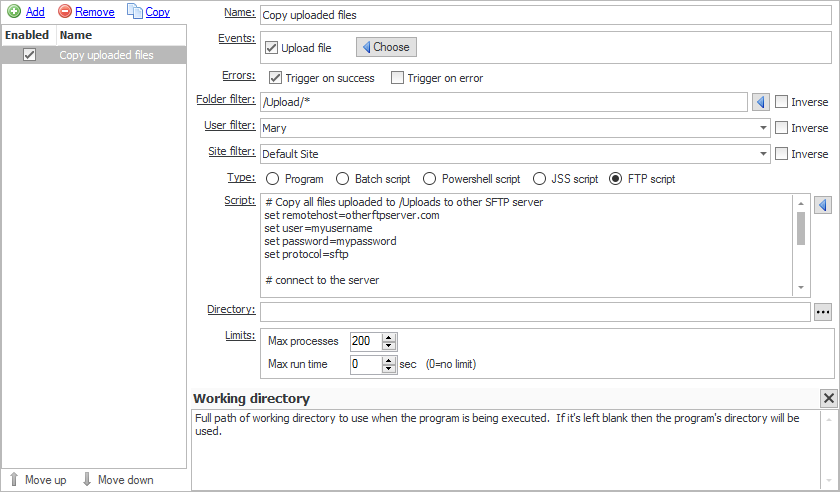Expand the Site filter dropdown
This screenshot has height=492, width=840.
763,154
